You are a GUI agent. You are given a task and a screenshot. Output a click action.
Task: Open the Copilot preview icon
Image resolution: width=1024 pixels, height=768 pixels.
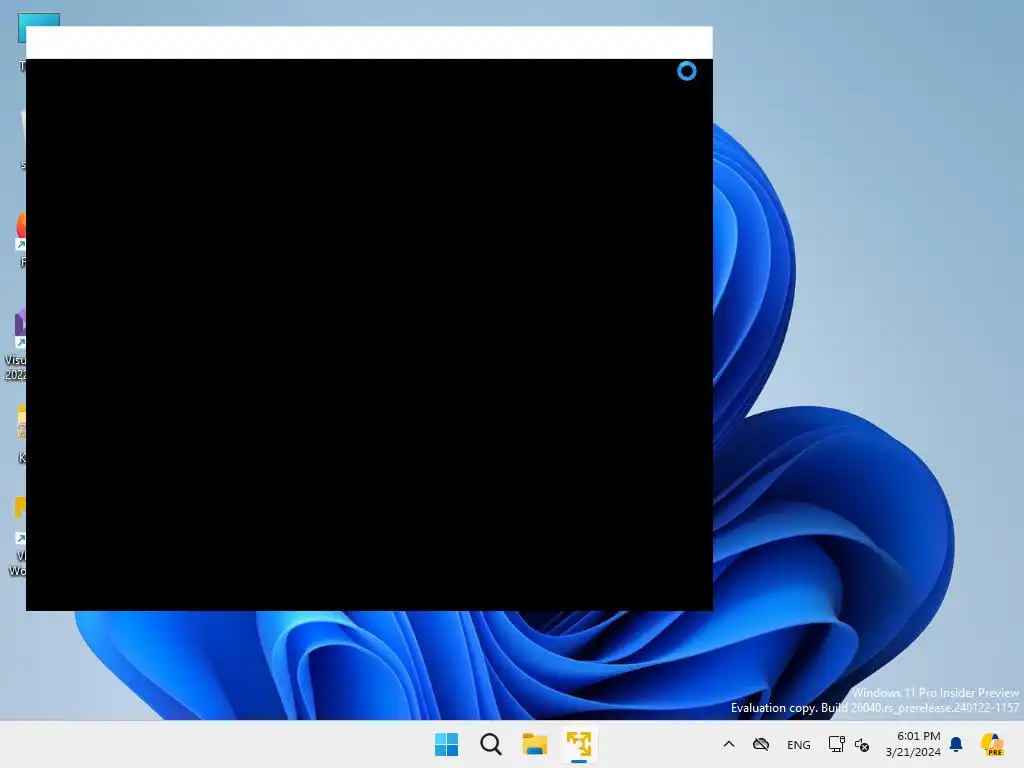tap(992, 744)
